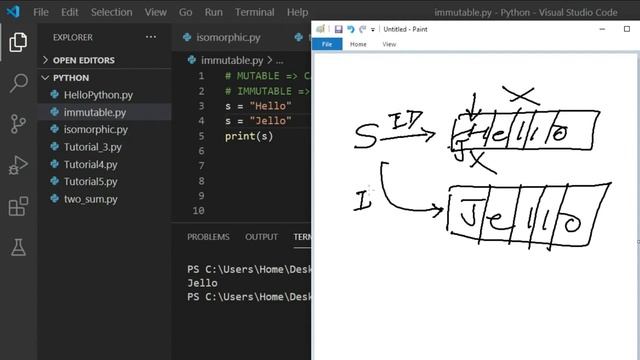Screen dimensions: 640x360
Task: Click line number 3 in editor
Action: (201, 106)
